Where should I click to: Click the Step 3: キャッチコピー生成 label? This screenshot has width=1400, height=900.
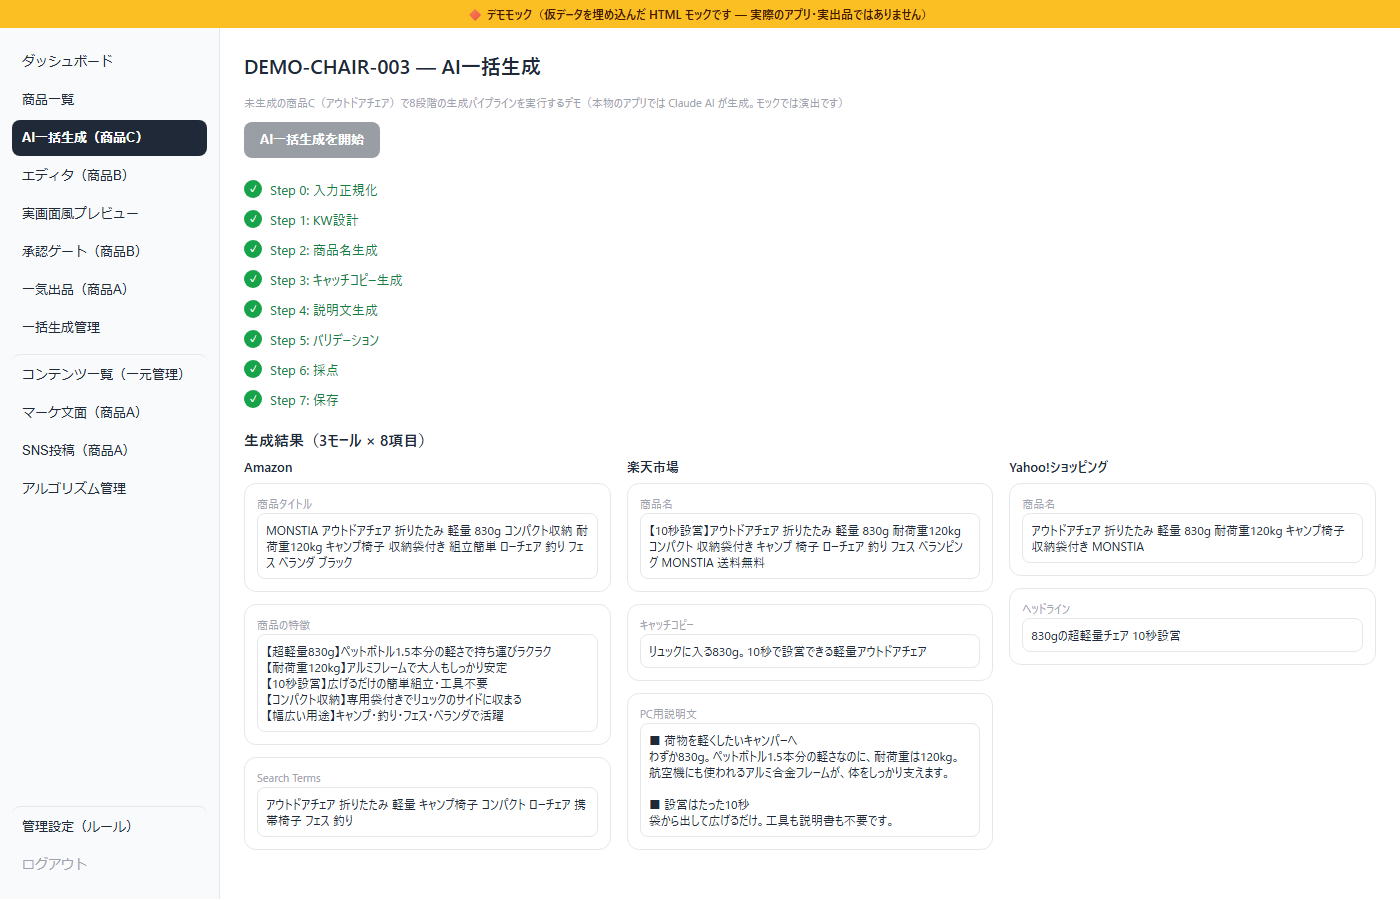tap(336, 280)
